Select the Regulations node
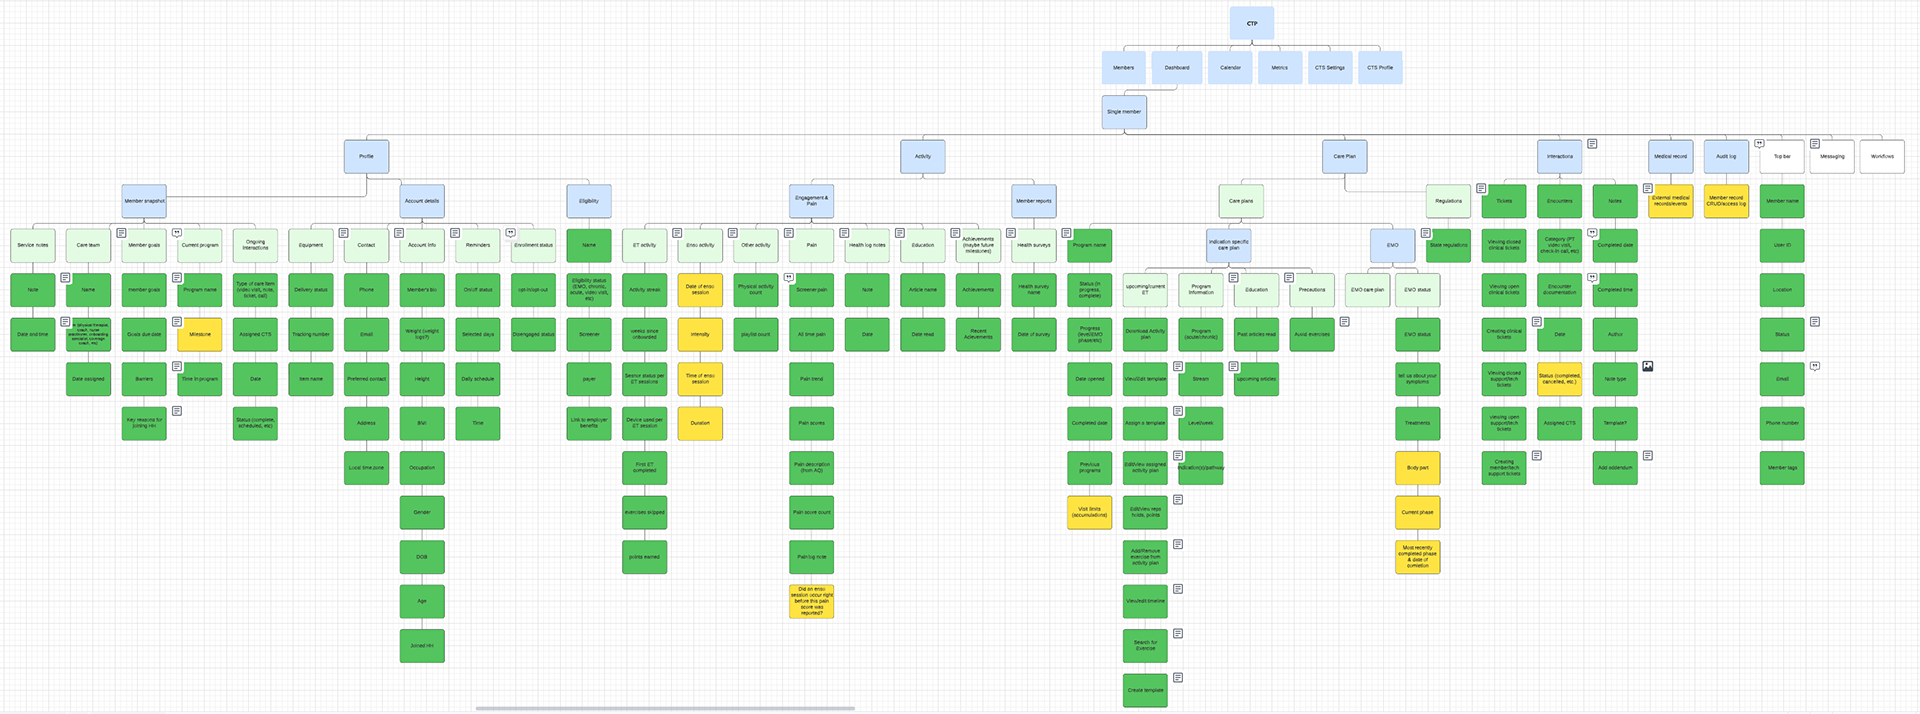The width and height of the screenshot is (1920, 714). (x=1449, y=201)
